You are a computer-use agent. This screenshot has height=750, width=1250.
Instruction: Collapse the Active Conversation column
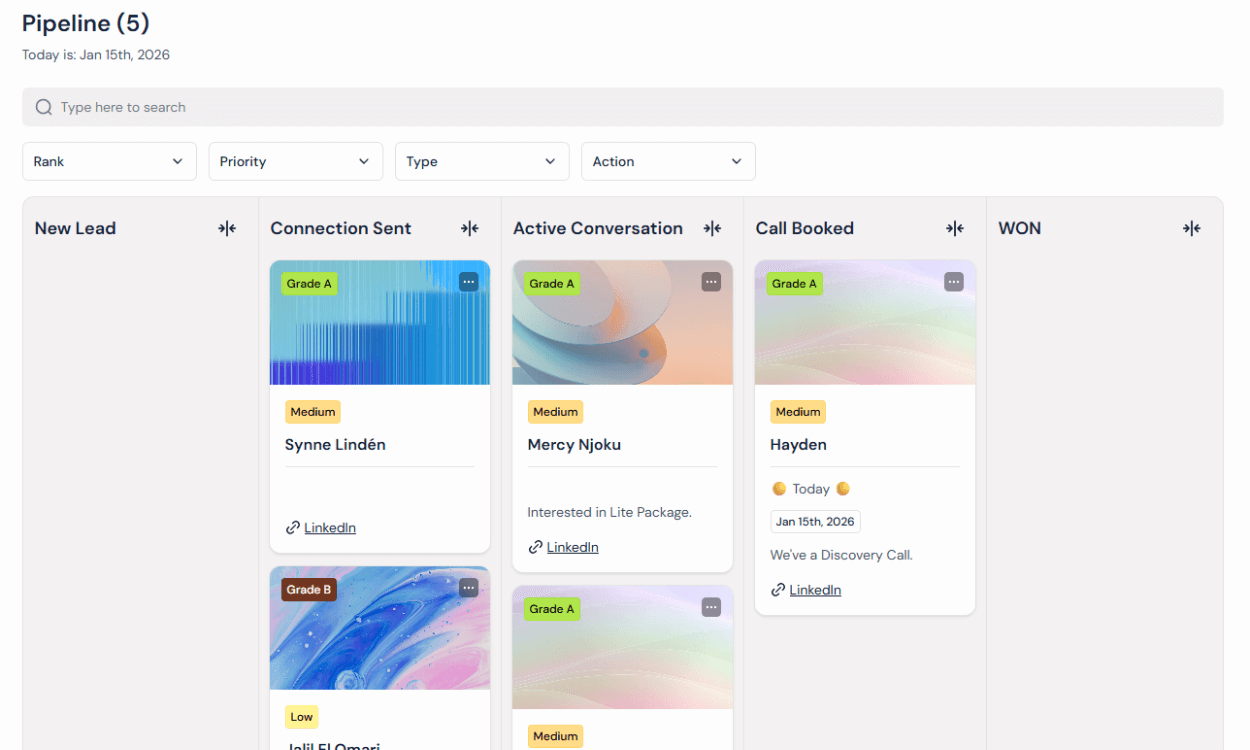(712, 229)
